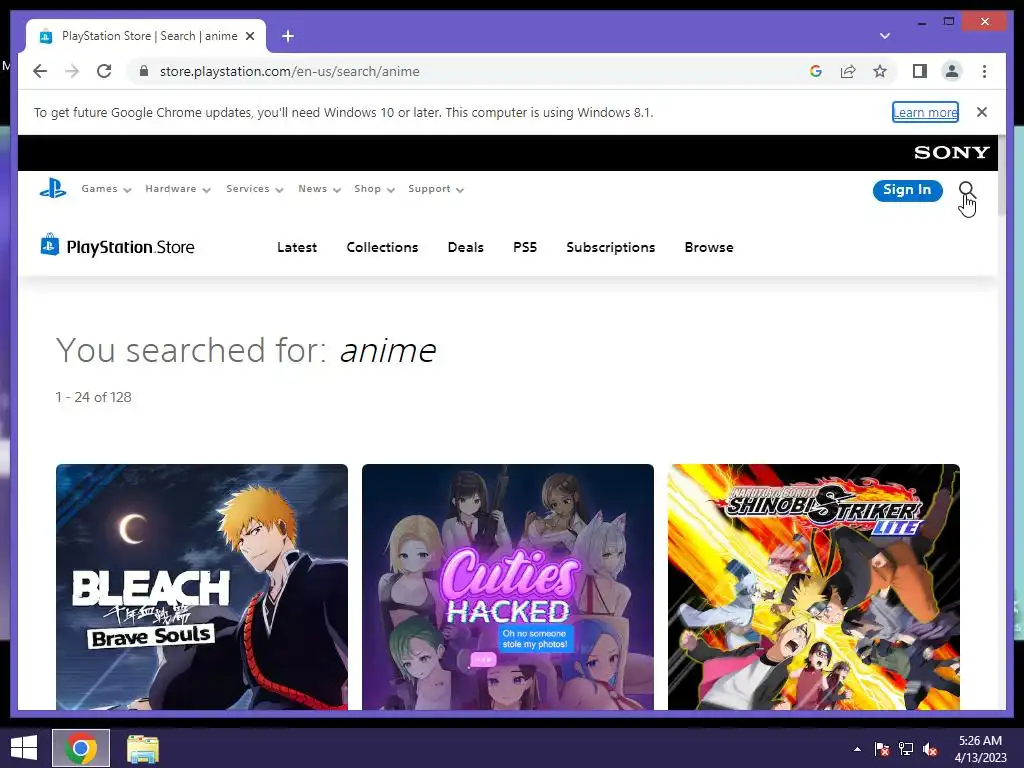Expand the Hardware dropdown menu
Image resolution: width=1024 pixels, height=768 pixels.
point(178,189)
